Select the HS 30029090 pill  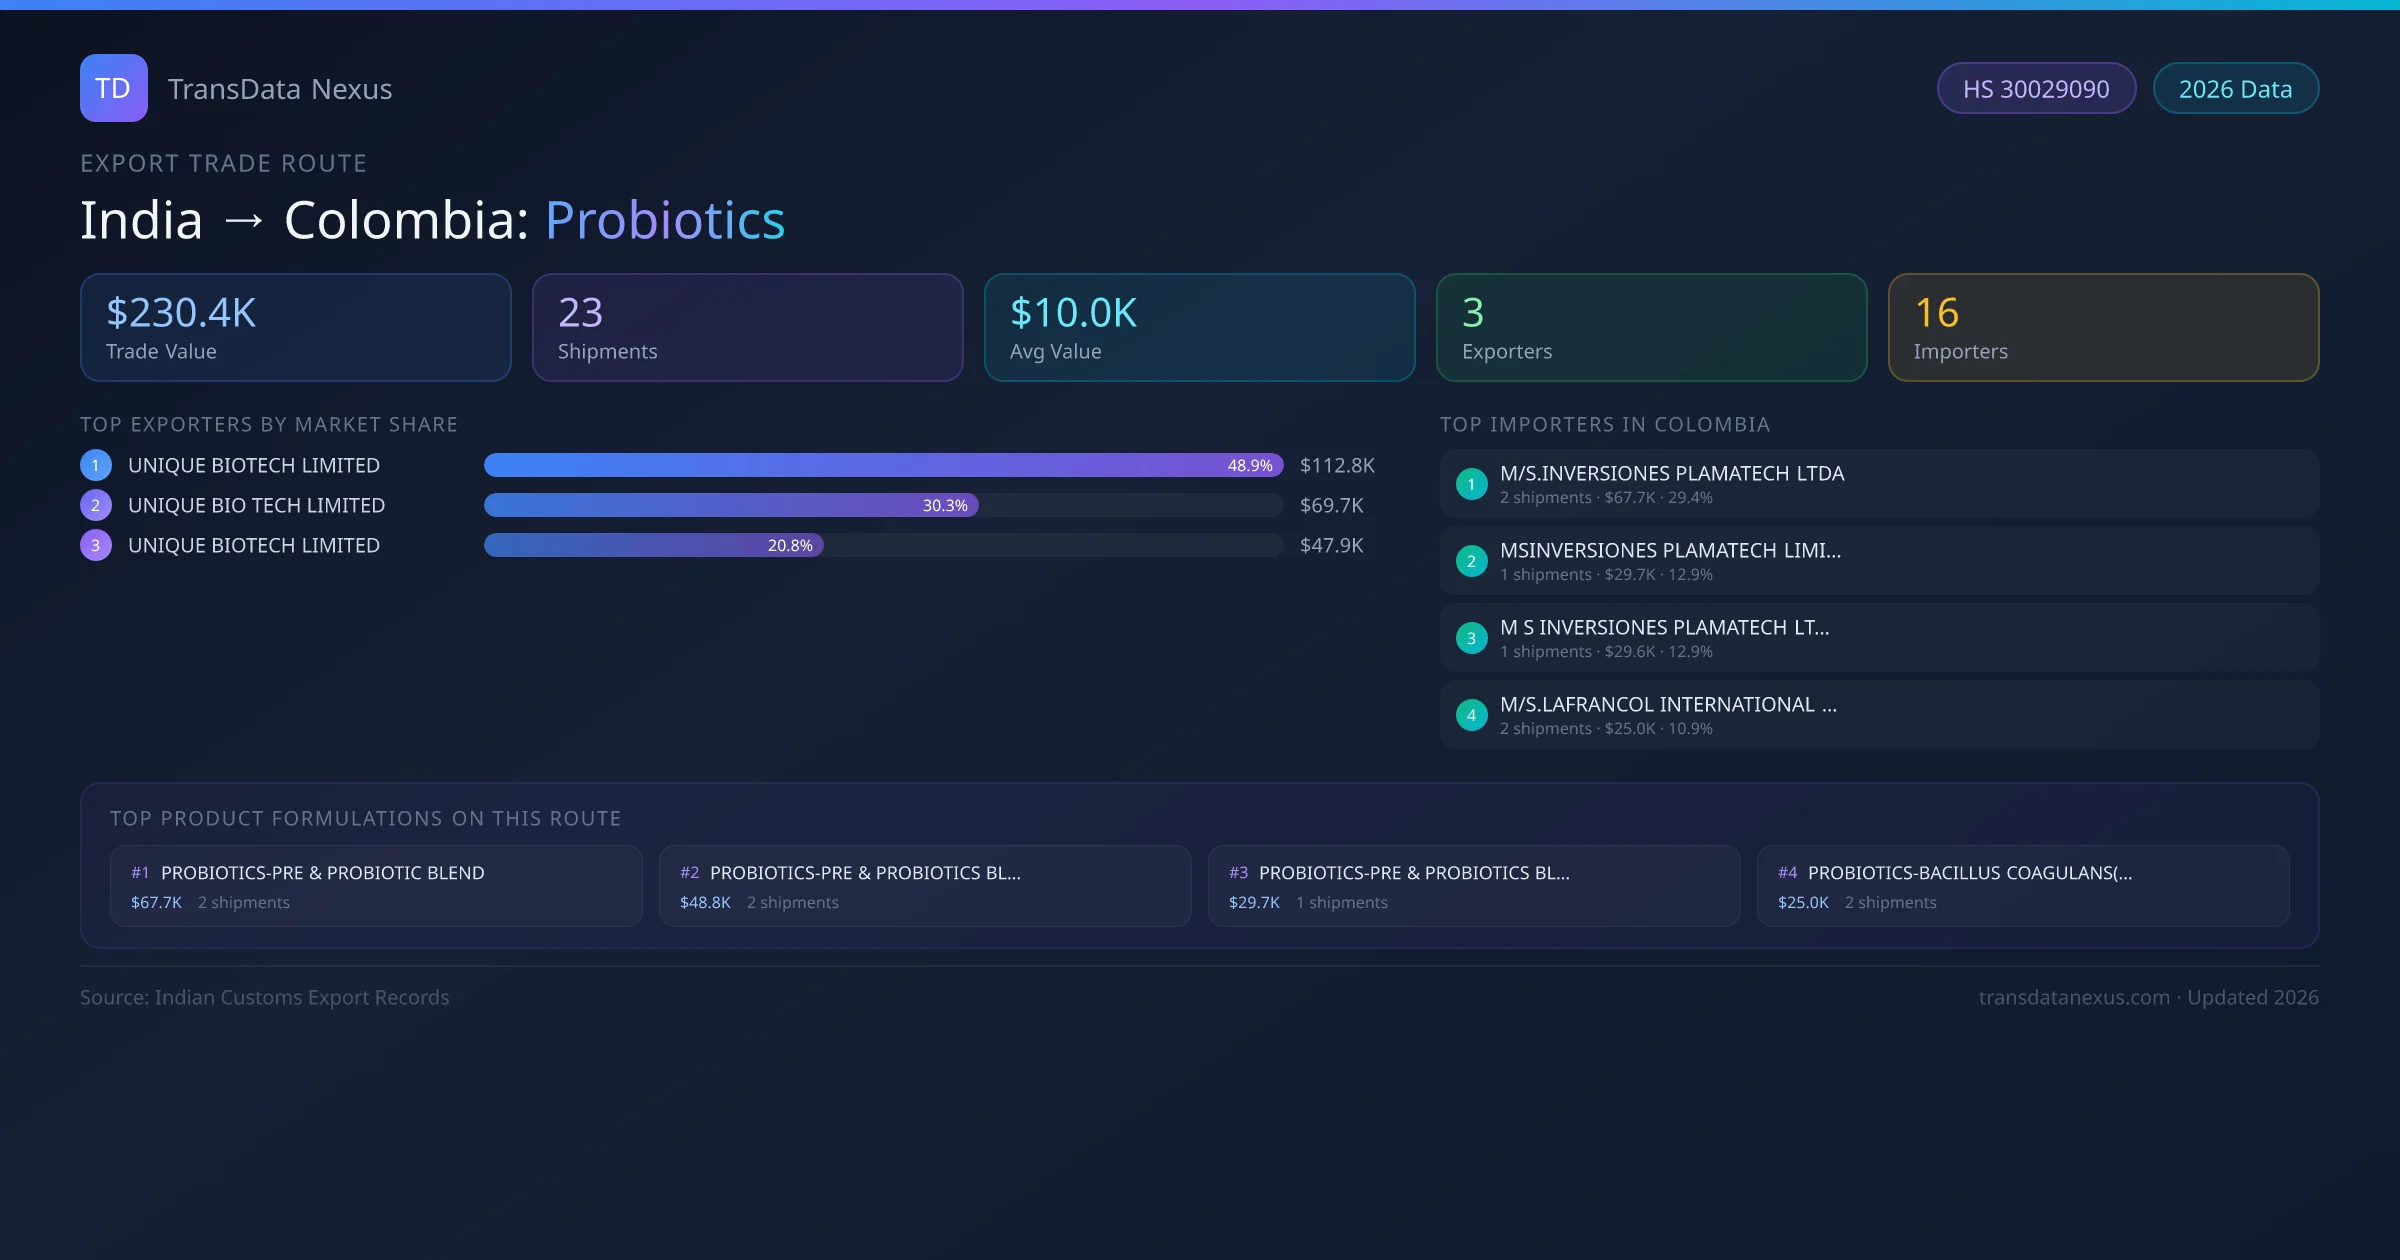[x=2035, y=89]
